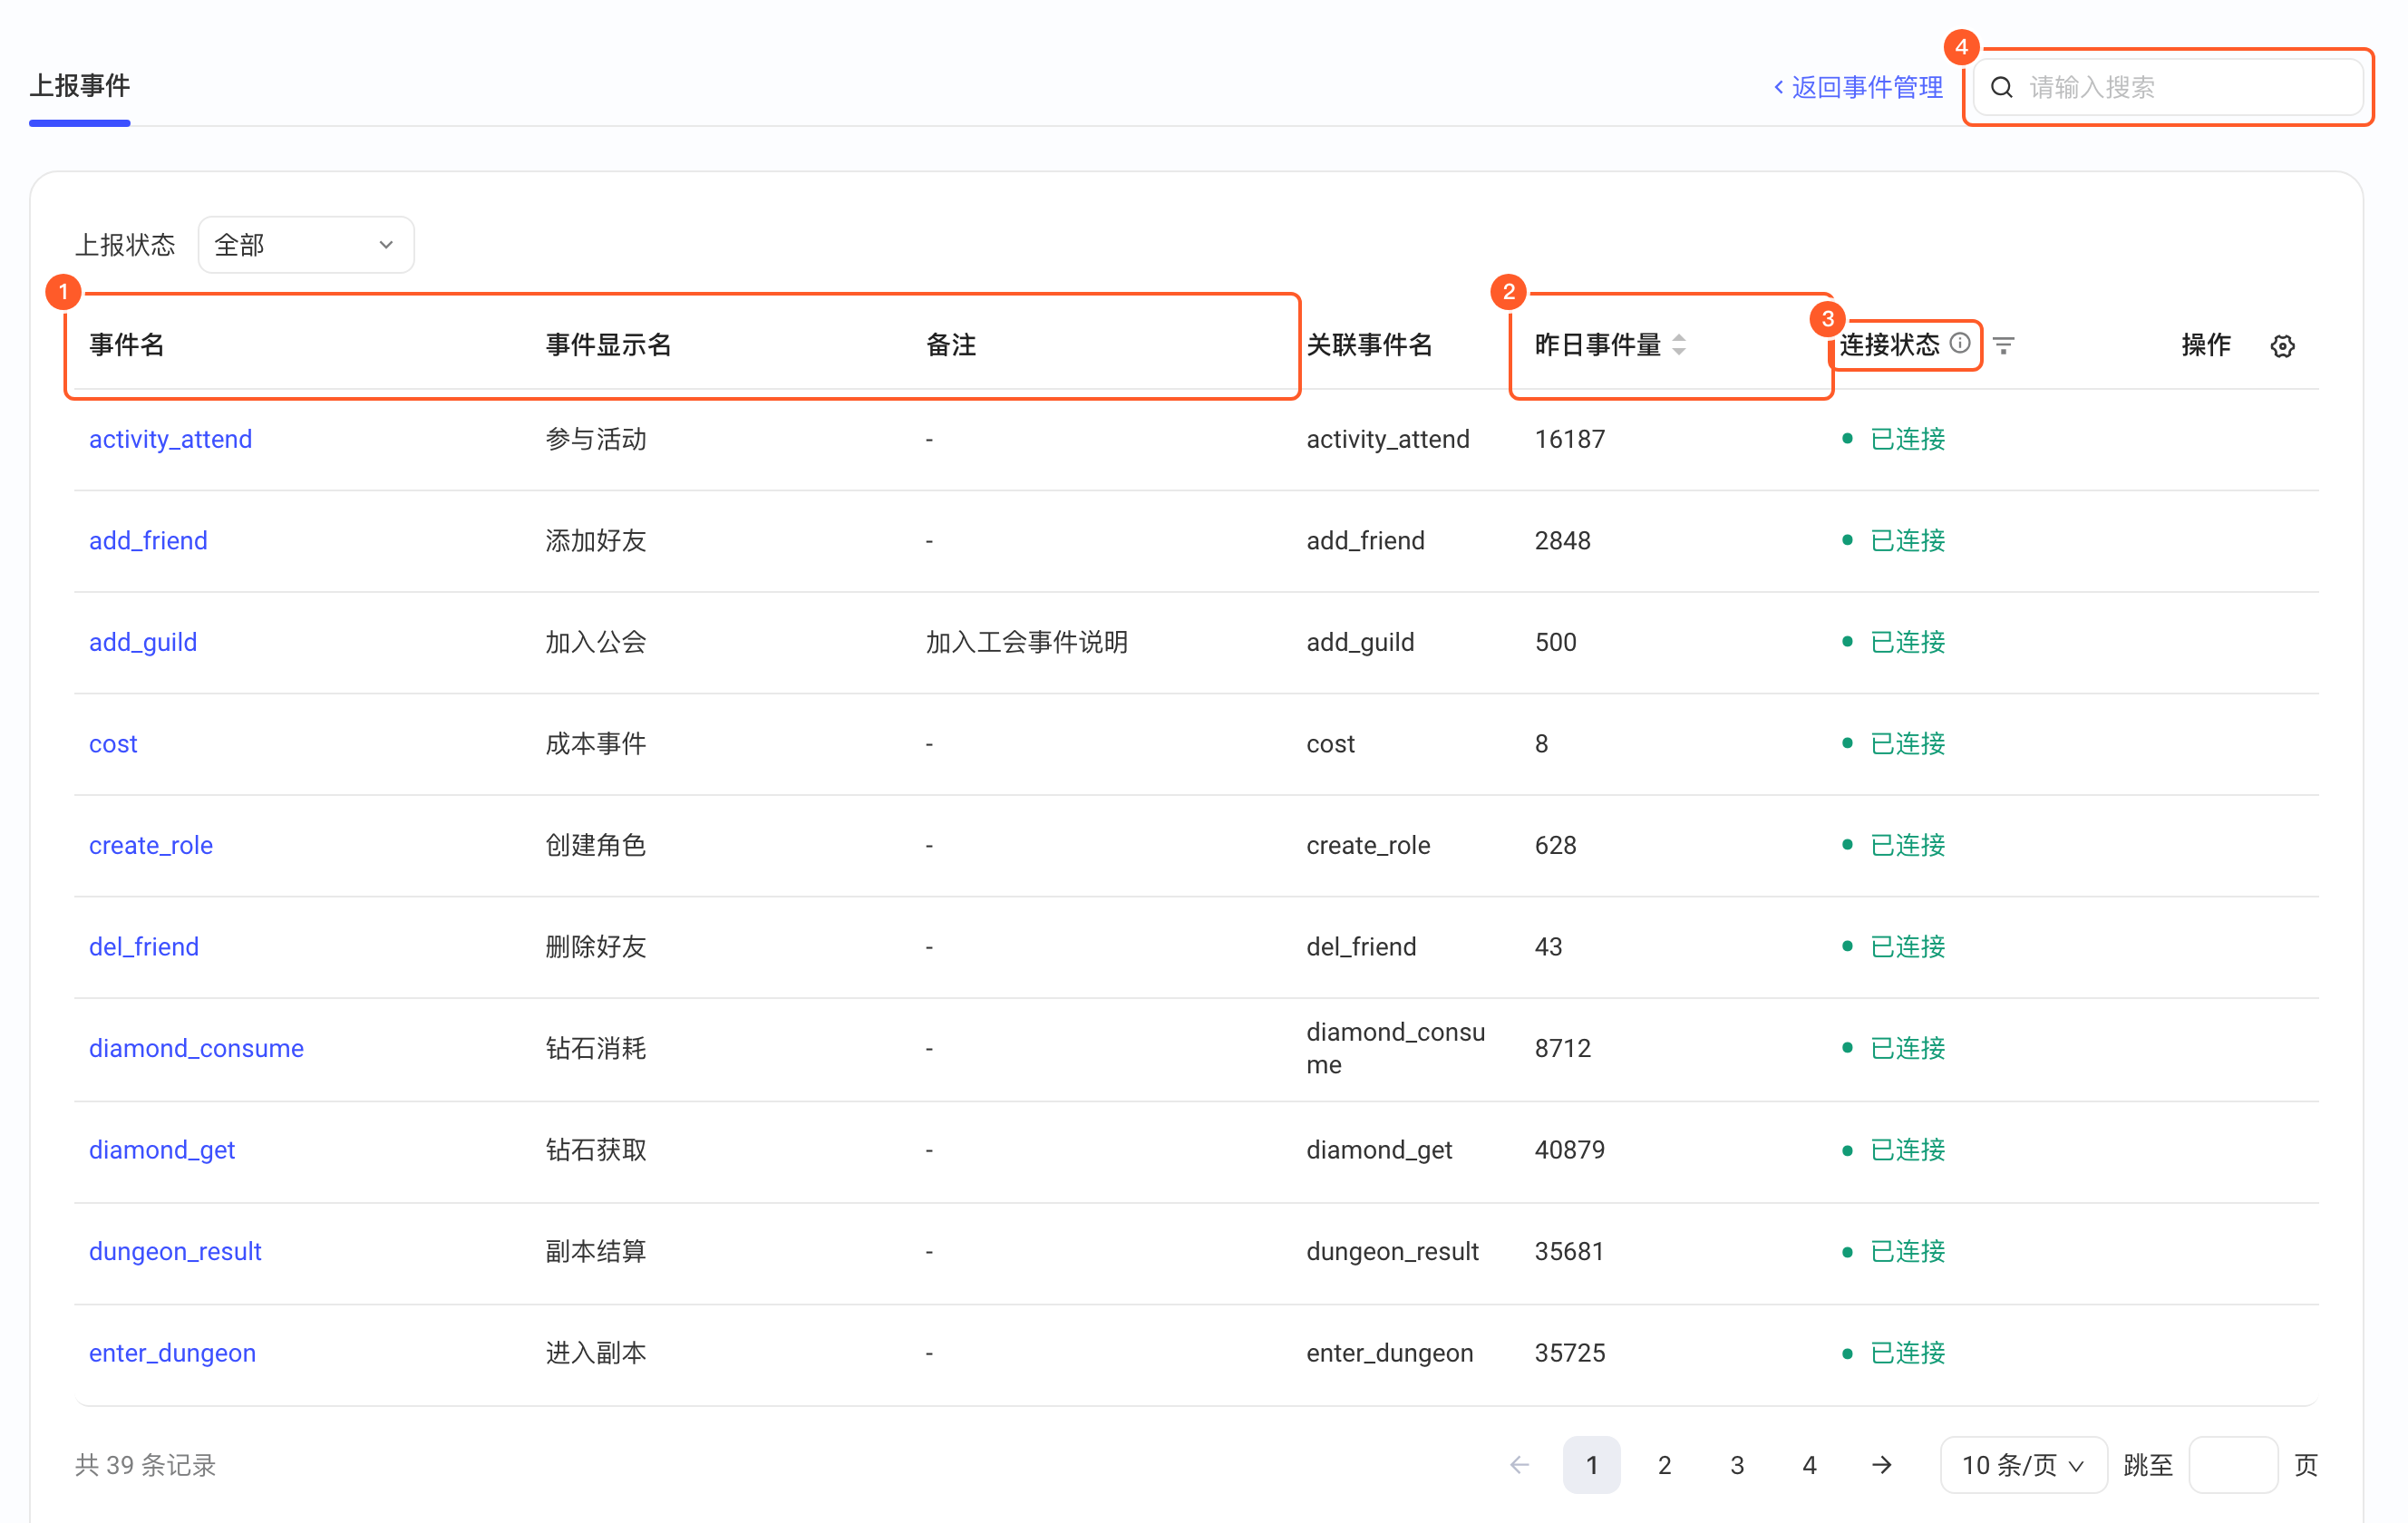This screenshot has width=2408, height=1523.
Task: Open the activity_attend event link
Action: (x=170, y=439)
